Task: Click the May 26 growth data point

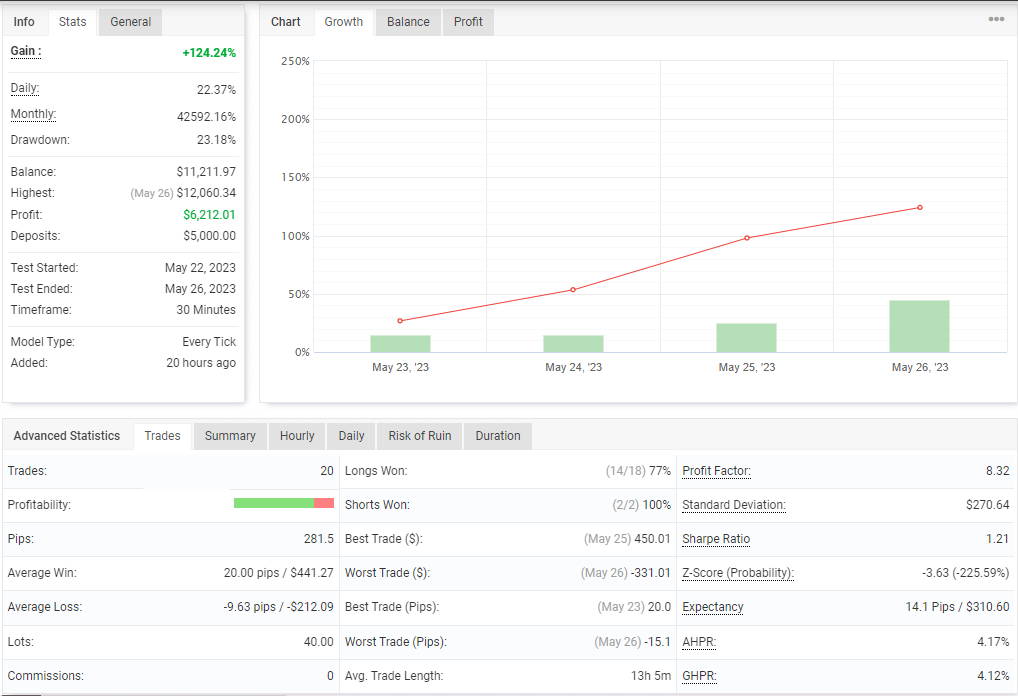Action: 920,208
